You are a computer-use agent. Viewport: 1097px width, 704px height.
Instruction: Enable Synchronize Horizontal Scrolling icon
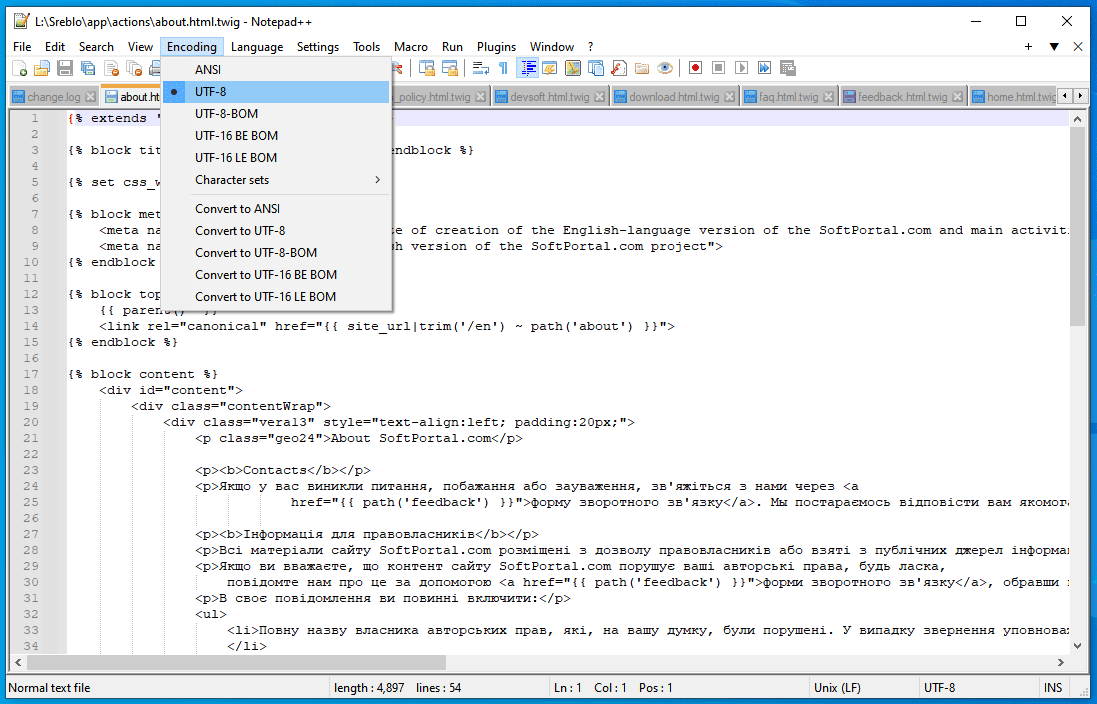click(450, 68)
